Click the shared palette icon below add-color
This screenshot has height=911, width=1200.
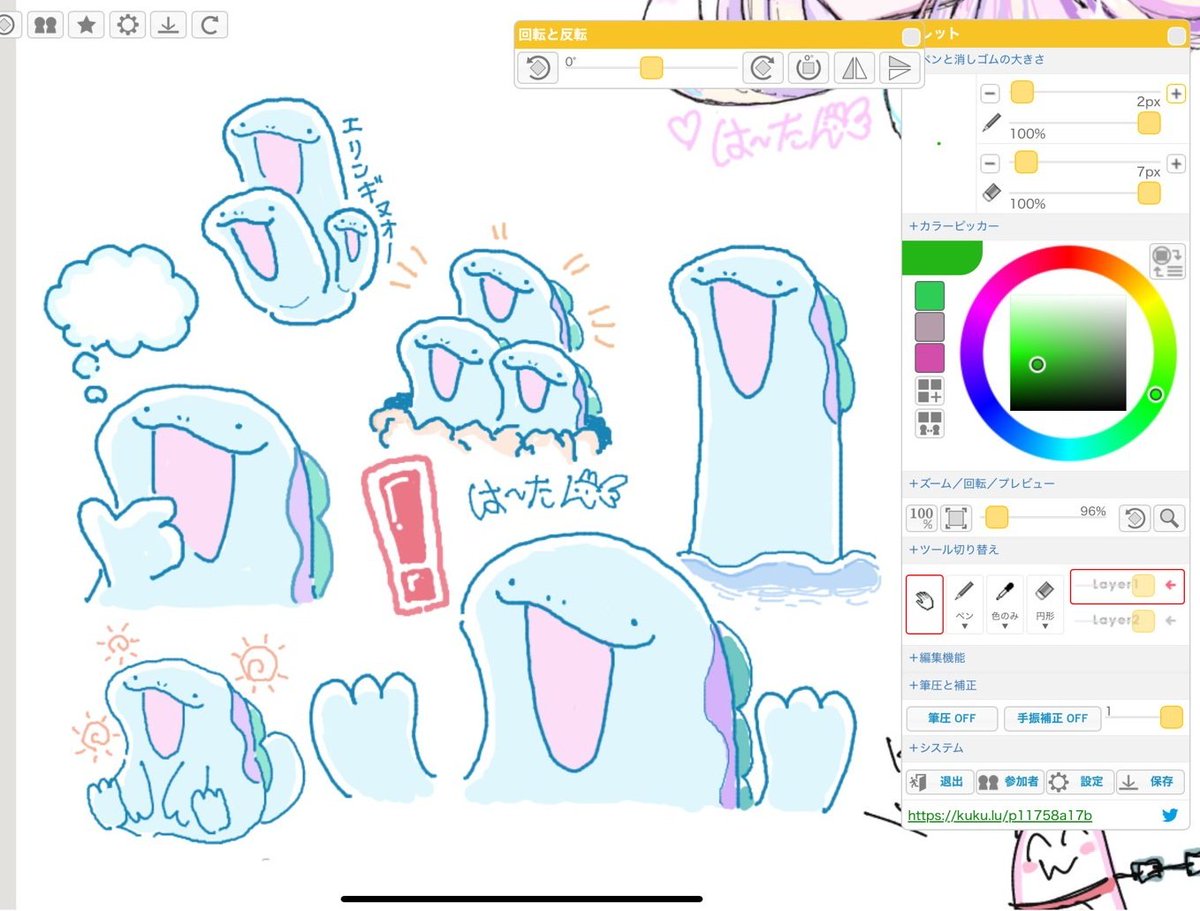coord(930,423)
